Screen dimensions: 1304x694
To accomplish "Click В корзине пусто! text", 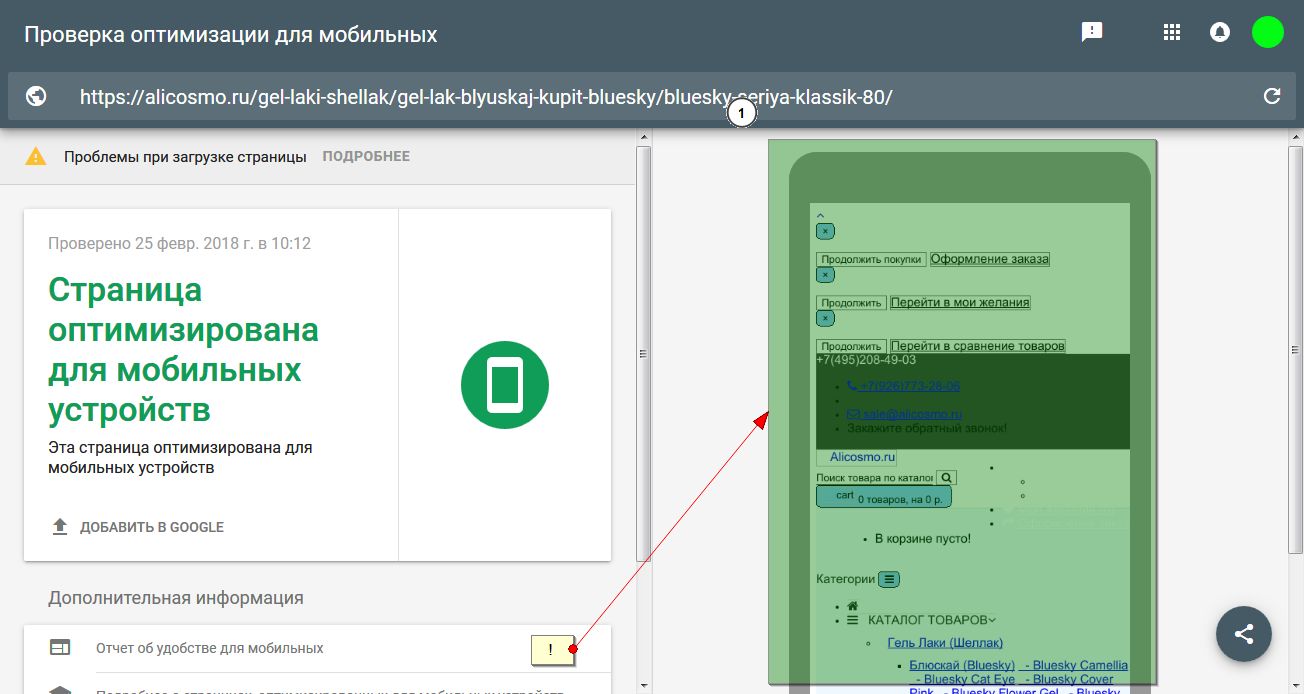I will pos(923,539).
